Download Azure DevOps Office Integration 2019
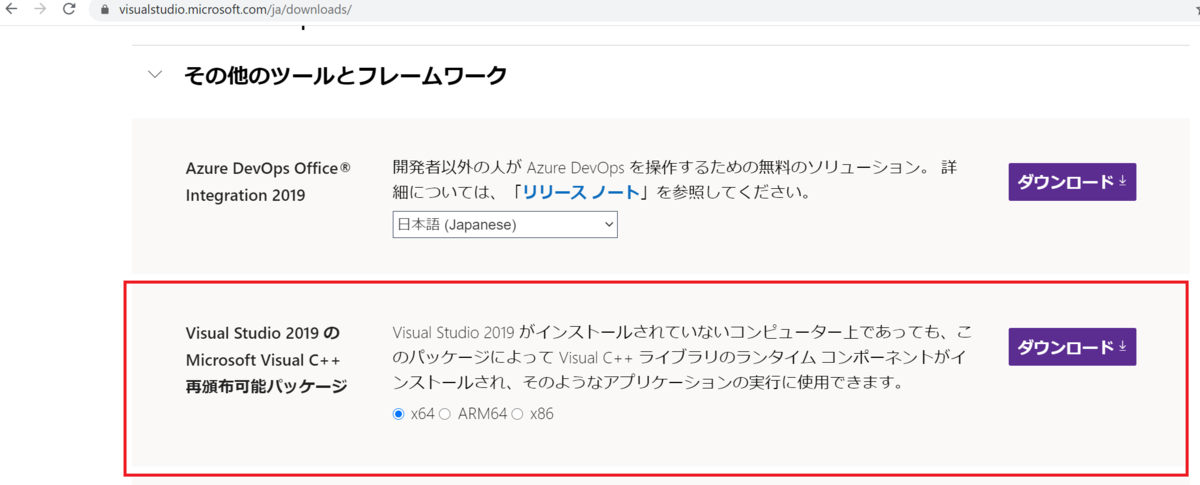The image size is (1200, 485). 1072,182
